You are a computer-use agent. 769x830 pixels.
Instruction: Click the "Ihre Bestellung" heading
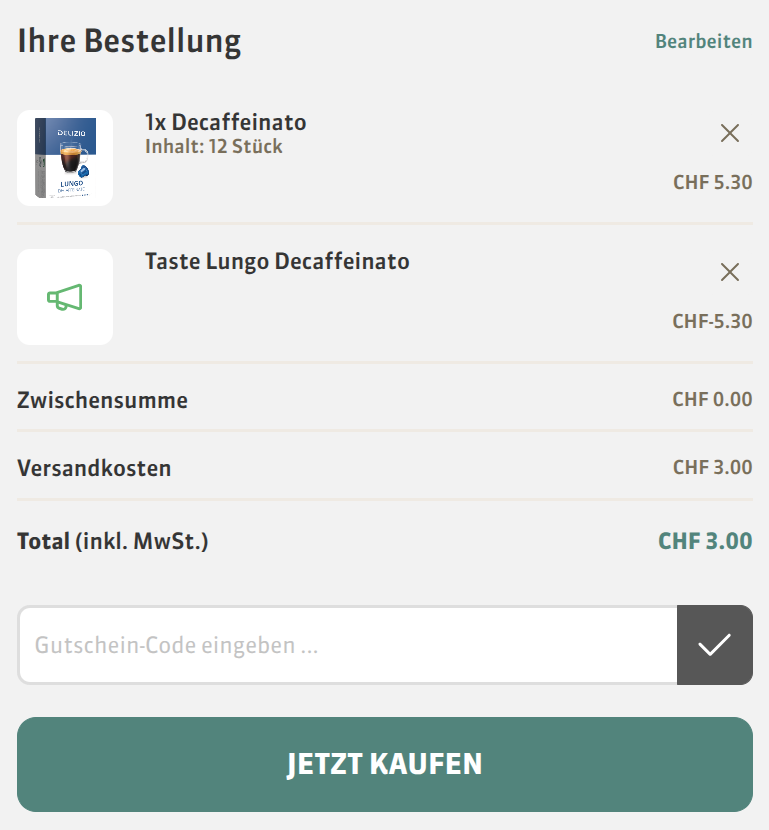129,41
